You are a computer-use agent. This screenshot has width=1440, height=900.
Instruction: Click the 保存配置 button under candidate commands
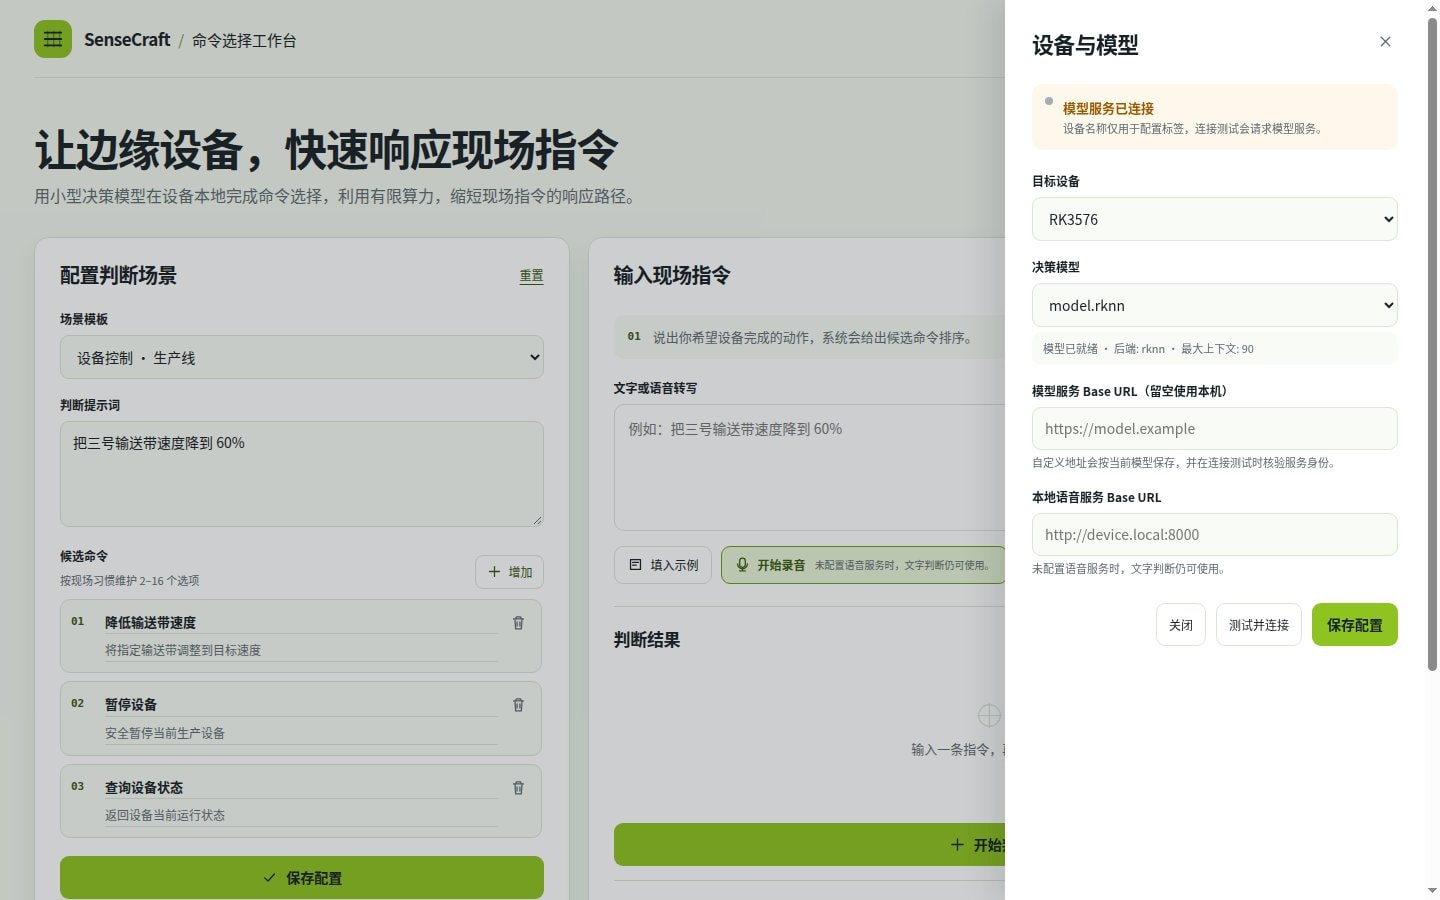point(302,878)
